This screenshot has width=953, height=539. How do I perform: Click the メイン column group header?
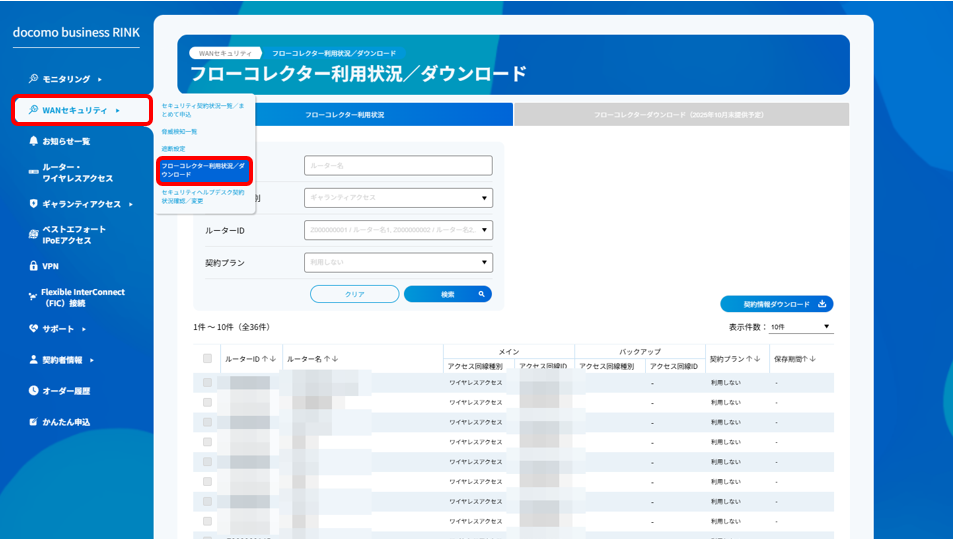pyautogui.click(x=509, y=352)
